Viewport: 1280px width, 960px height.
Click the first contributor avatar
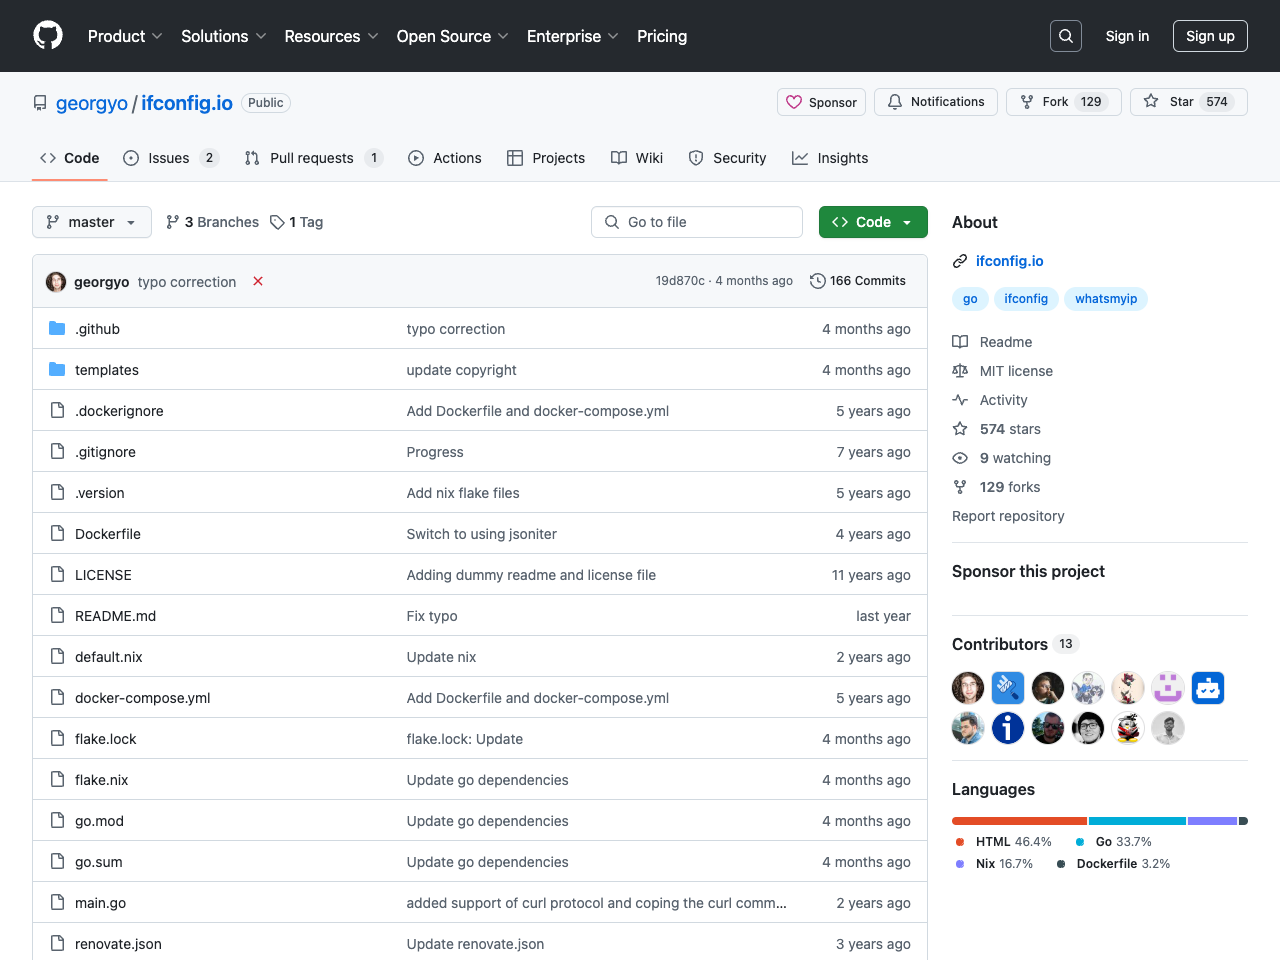tap(968, 688)
